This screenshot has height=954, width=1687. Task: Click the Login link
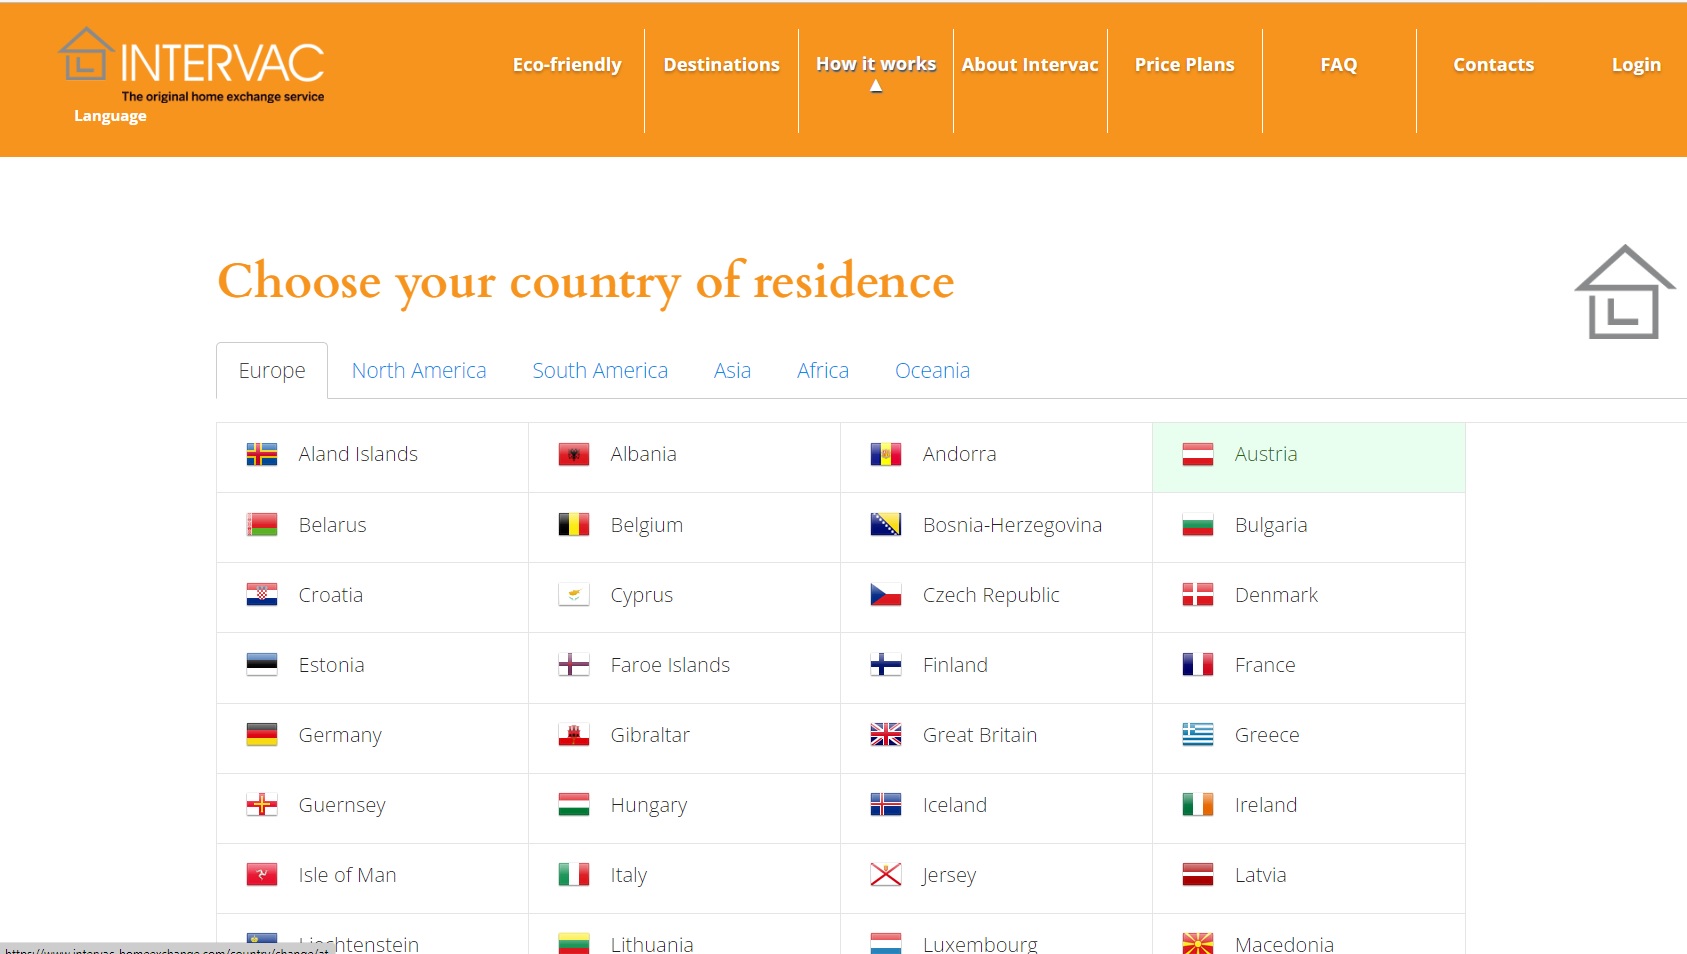tap(1635, 65)
